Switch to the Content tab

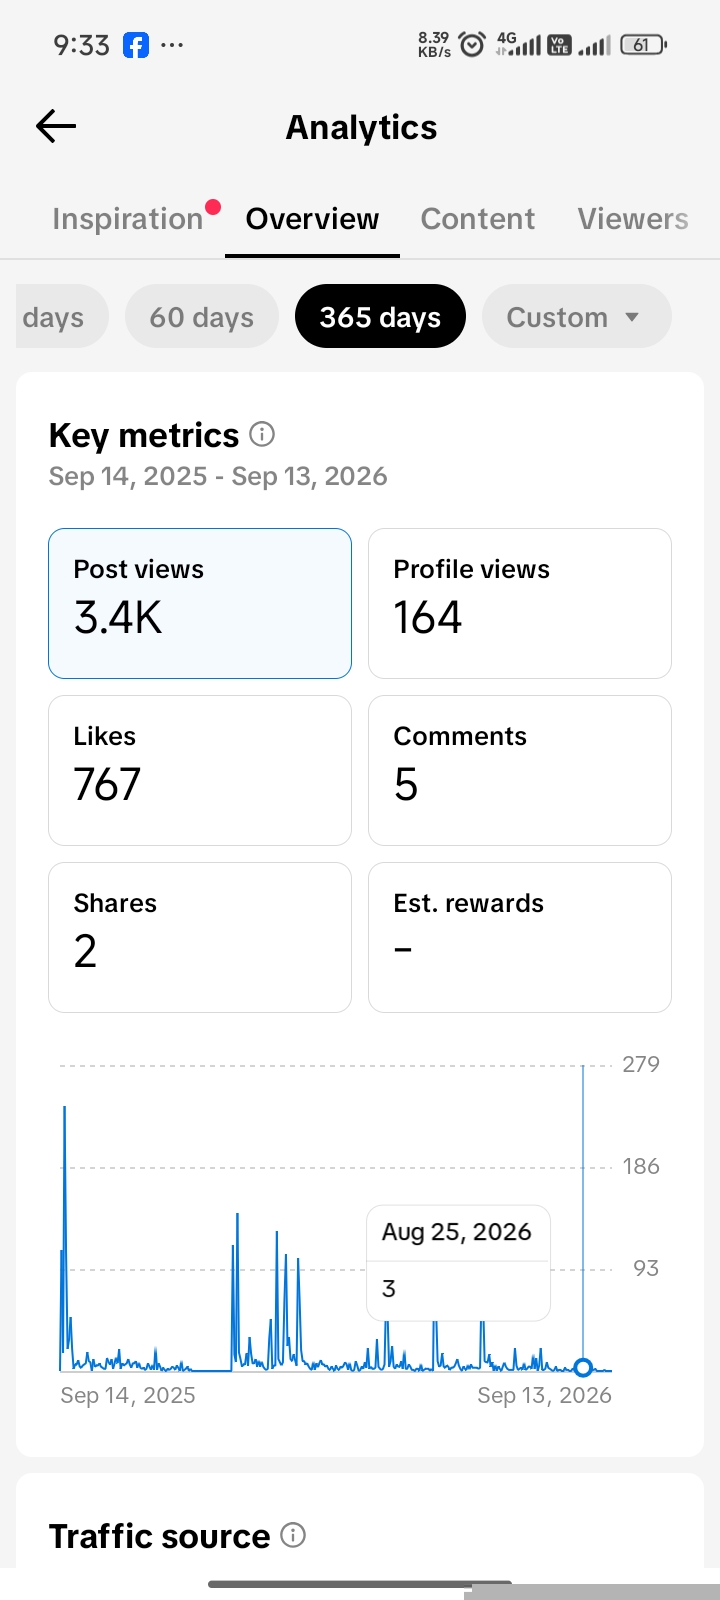pos(477,218)
